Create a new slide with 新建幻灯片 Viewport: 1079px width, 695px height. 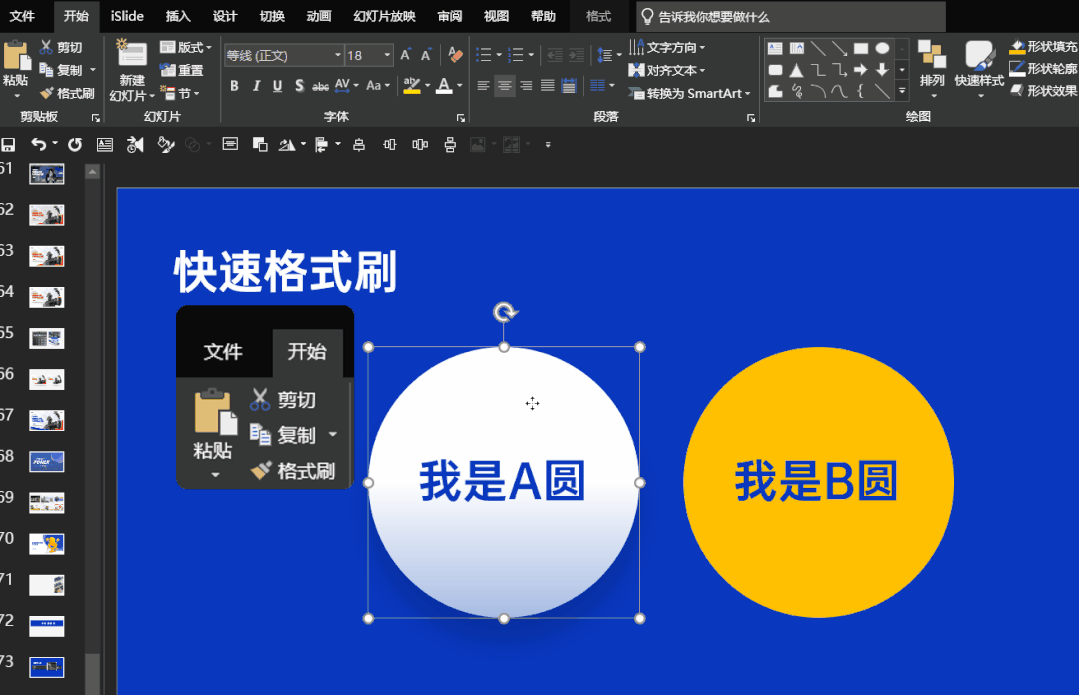[132, 72]
